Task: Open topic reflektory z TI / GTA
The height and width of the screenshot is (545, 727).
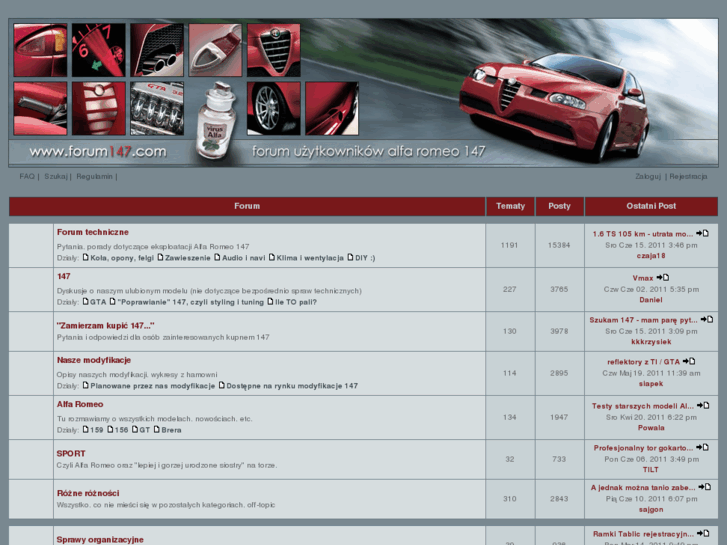Action: (644, 362)
